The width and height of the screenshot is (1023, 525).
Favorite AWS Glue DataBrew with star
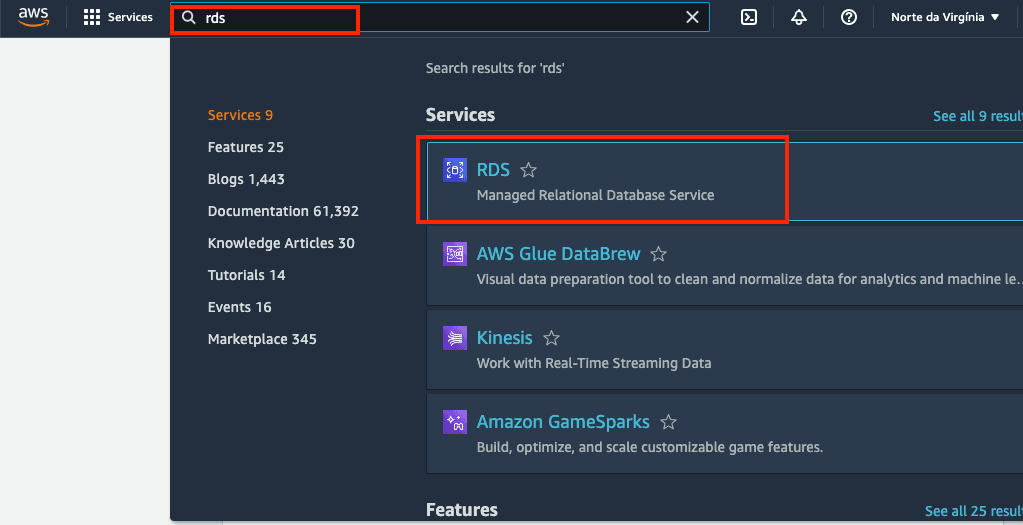point(658,254)
